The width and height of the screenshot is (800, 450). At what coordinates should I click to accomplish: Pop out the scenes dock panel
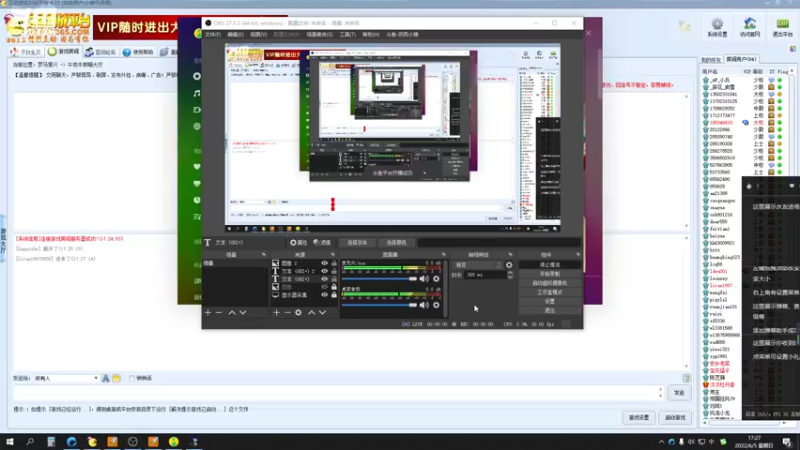coord(264,254)
